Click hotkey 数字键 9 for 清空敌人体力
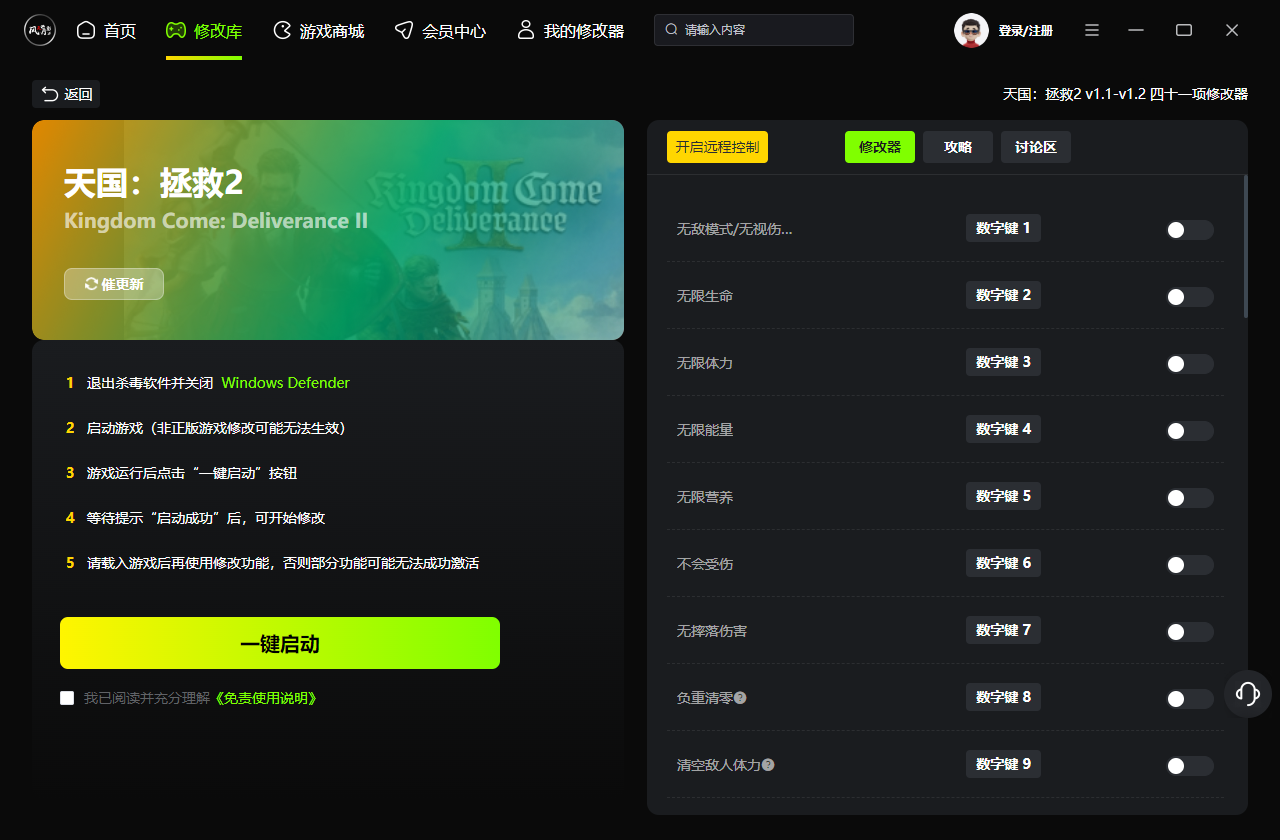Viewport: 1280px width, 840px height. [x=1003, y=764]
